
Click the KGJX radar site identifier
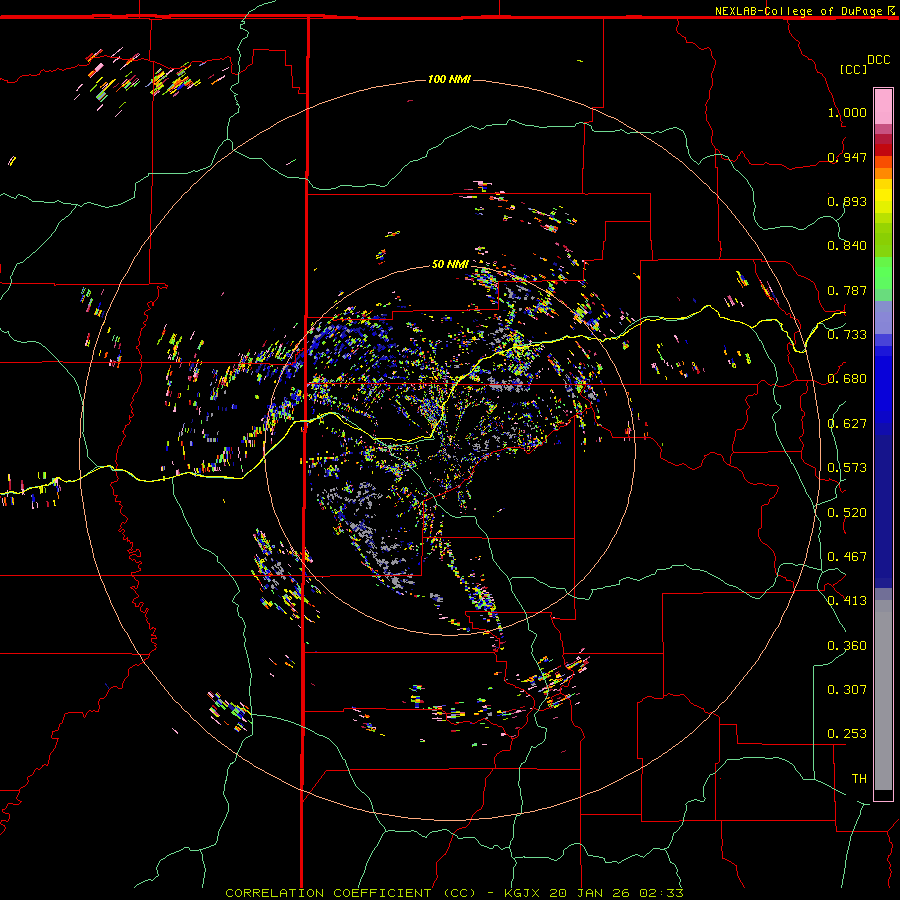(x=522, y=893)
